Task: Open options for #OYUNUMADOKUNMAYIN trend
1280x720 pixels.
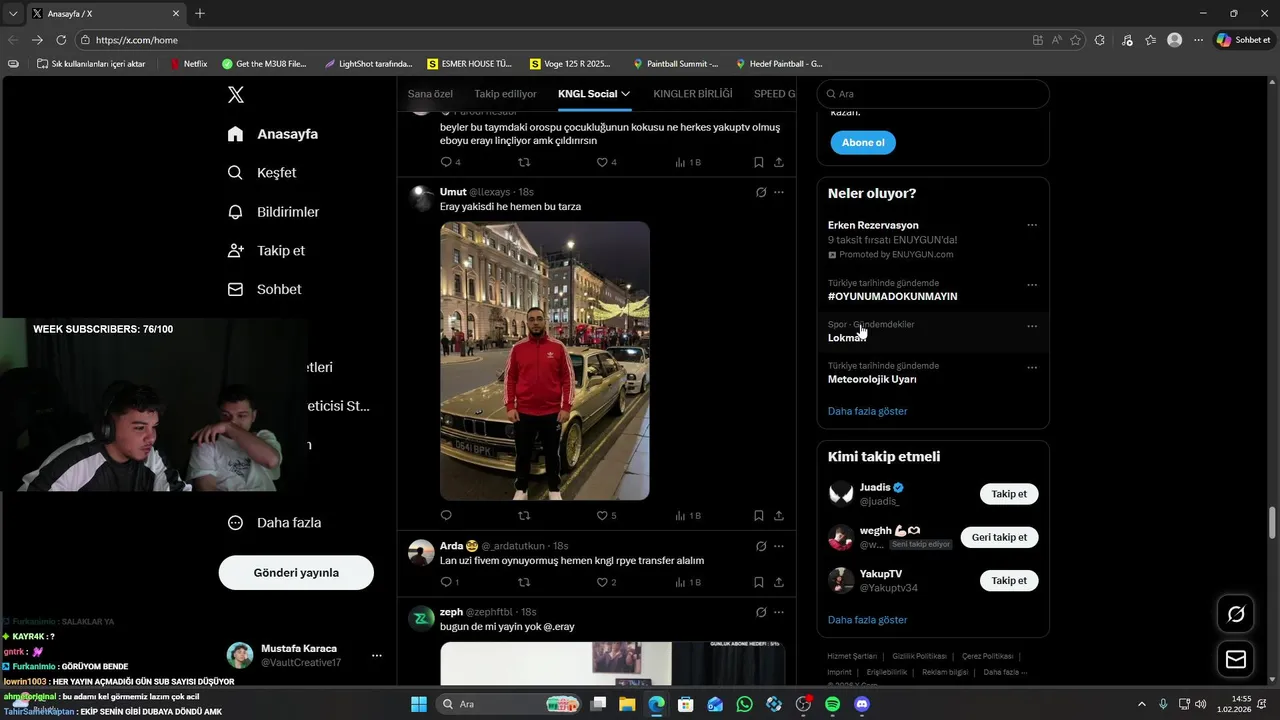Action: (x=1032, y=285)
